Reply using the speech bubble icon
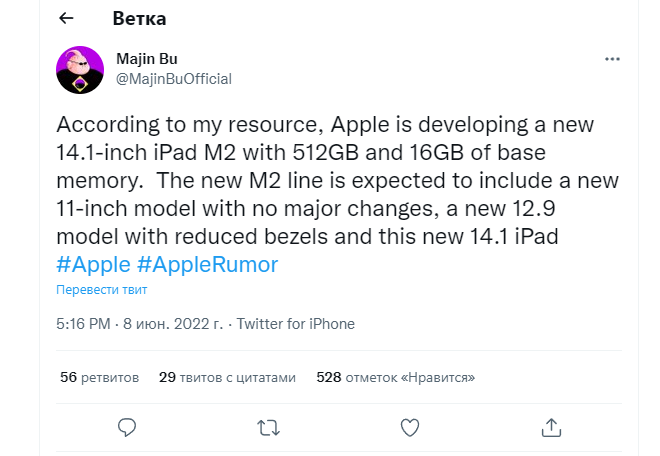 (127, 427)
